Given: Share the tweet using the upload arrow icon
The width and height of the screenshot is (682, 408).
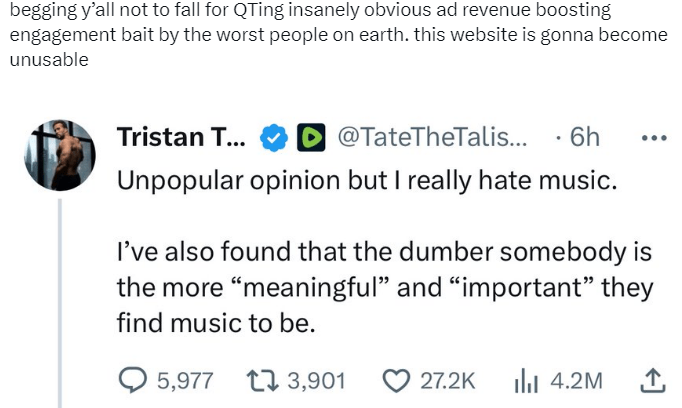Looking at the screenshot, I should click(x=651, y=380).
